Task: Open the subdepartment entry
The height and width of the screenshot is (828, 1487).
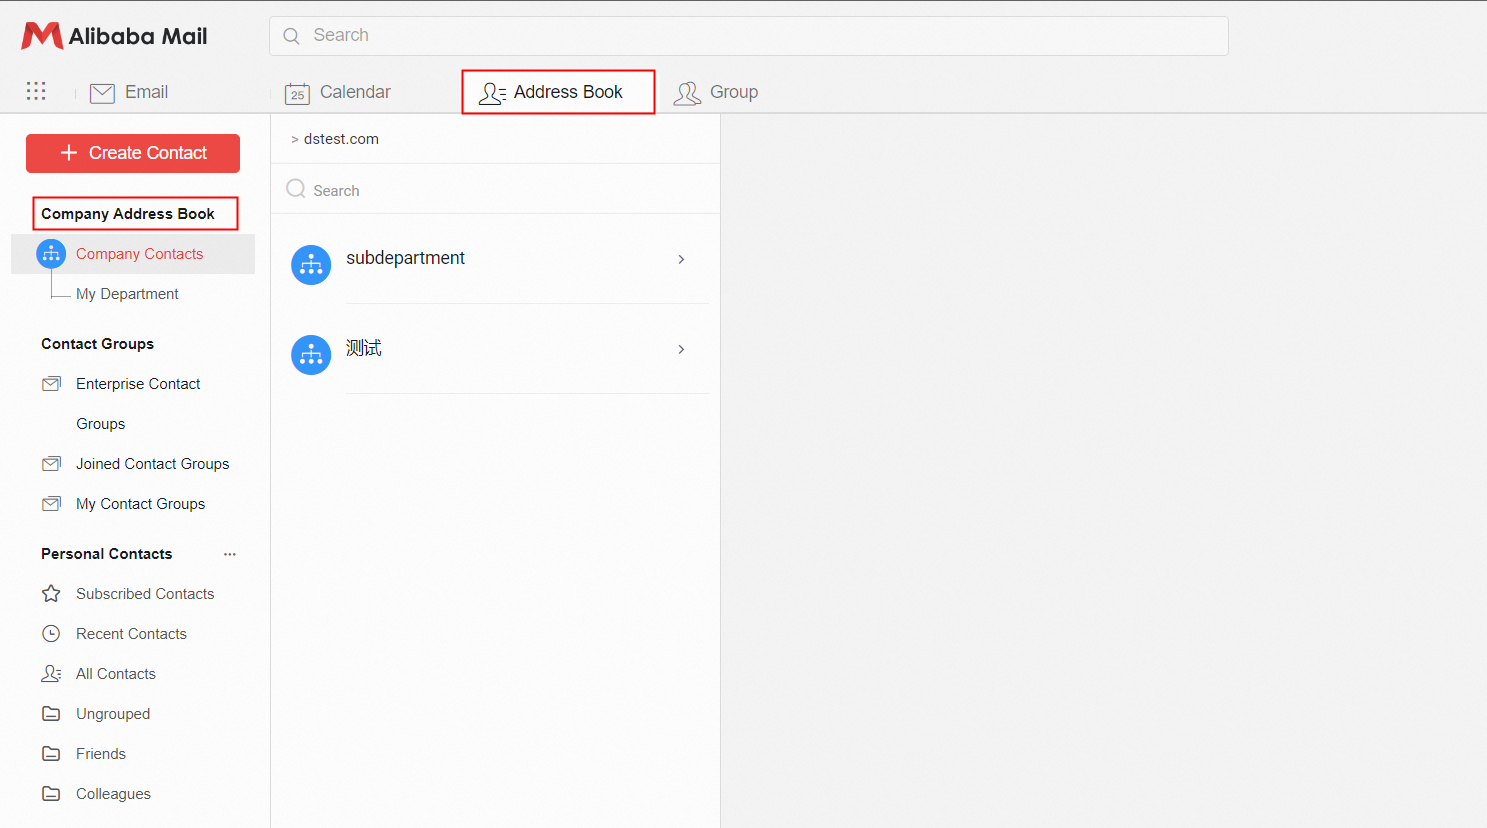Action: click(x=496, y=259)
